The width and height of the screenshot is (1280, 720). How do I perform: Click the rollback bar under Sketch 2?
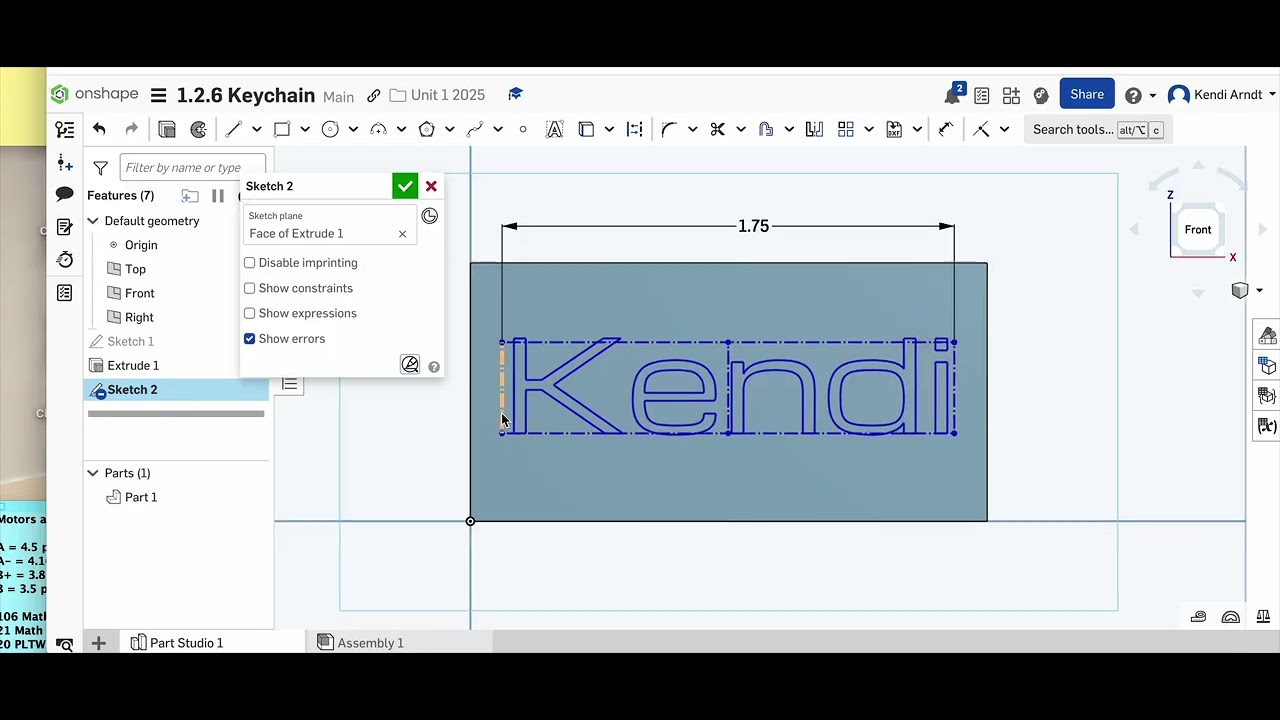pyautogui.click(x=176, y=413)
